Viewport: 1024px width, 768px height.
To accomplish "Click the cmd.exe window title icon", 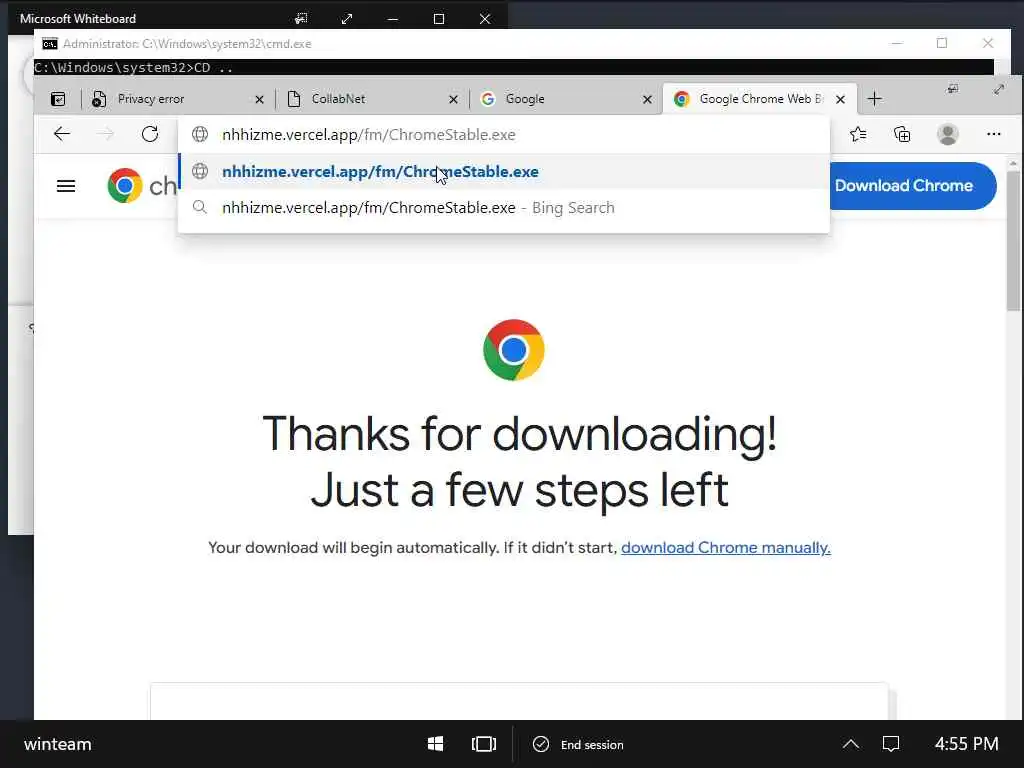I will (x=50, y=44).
